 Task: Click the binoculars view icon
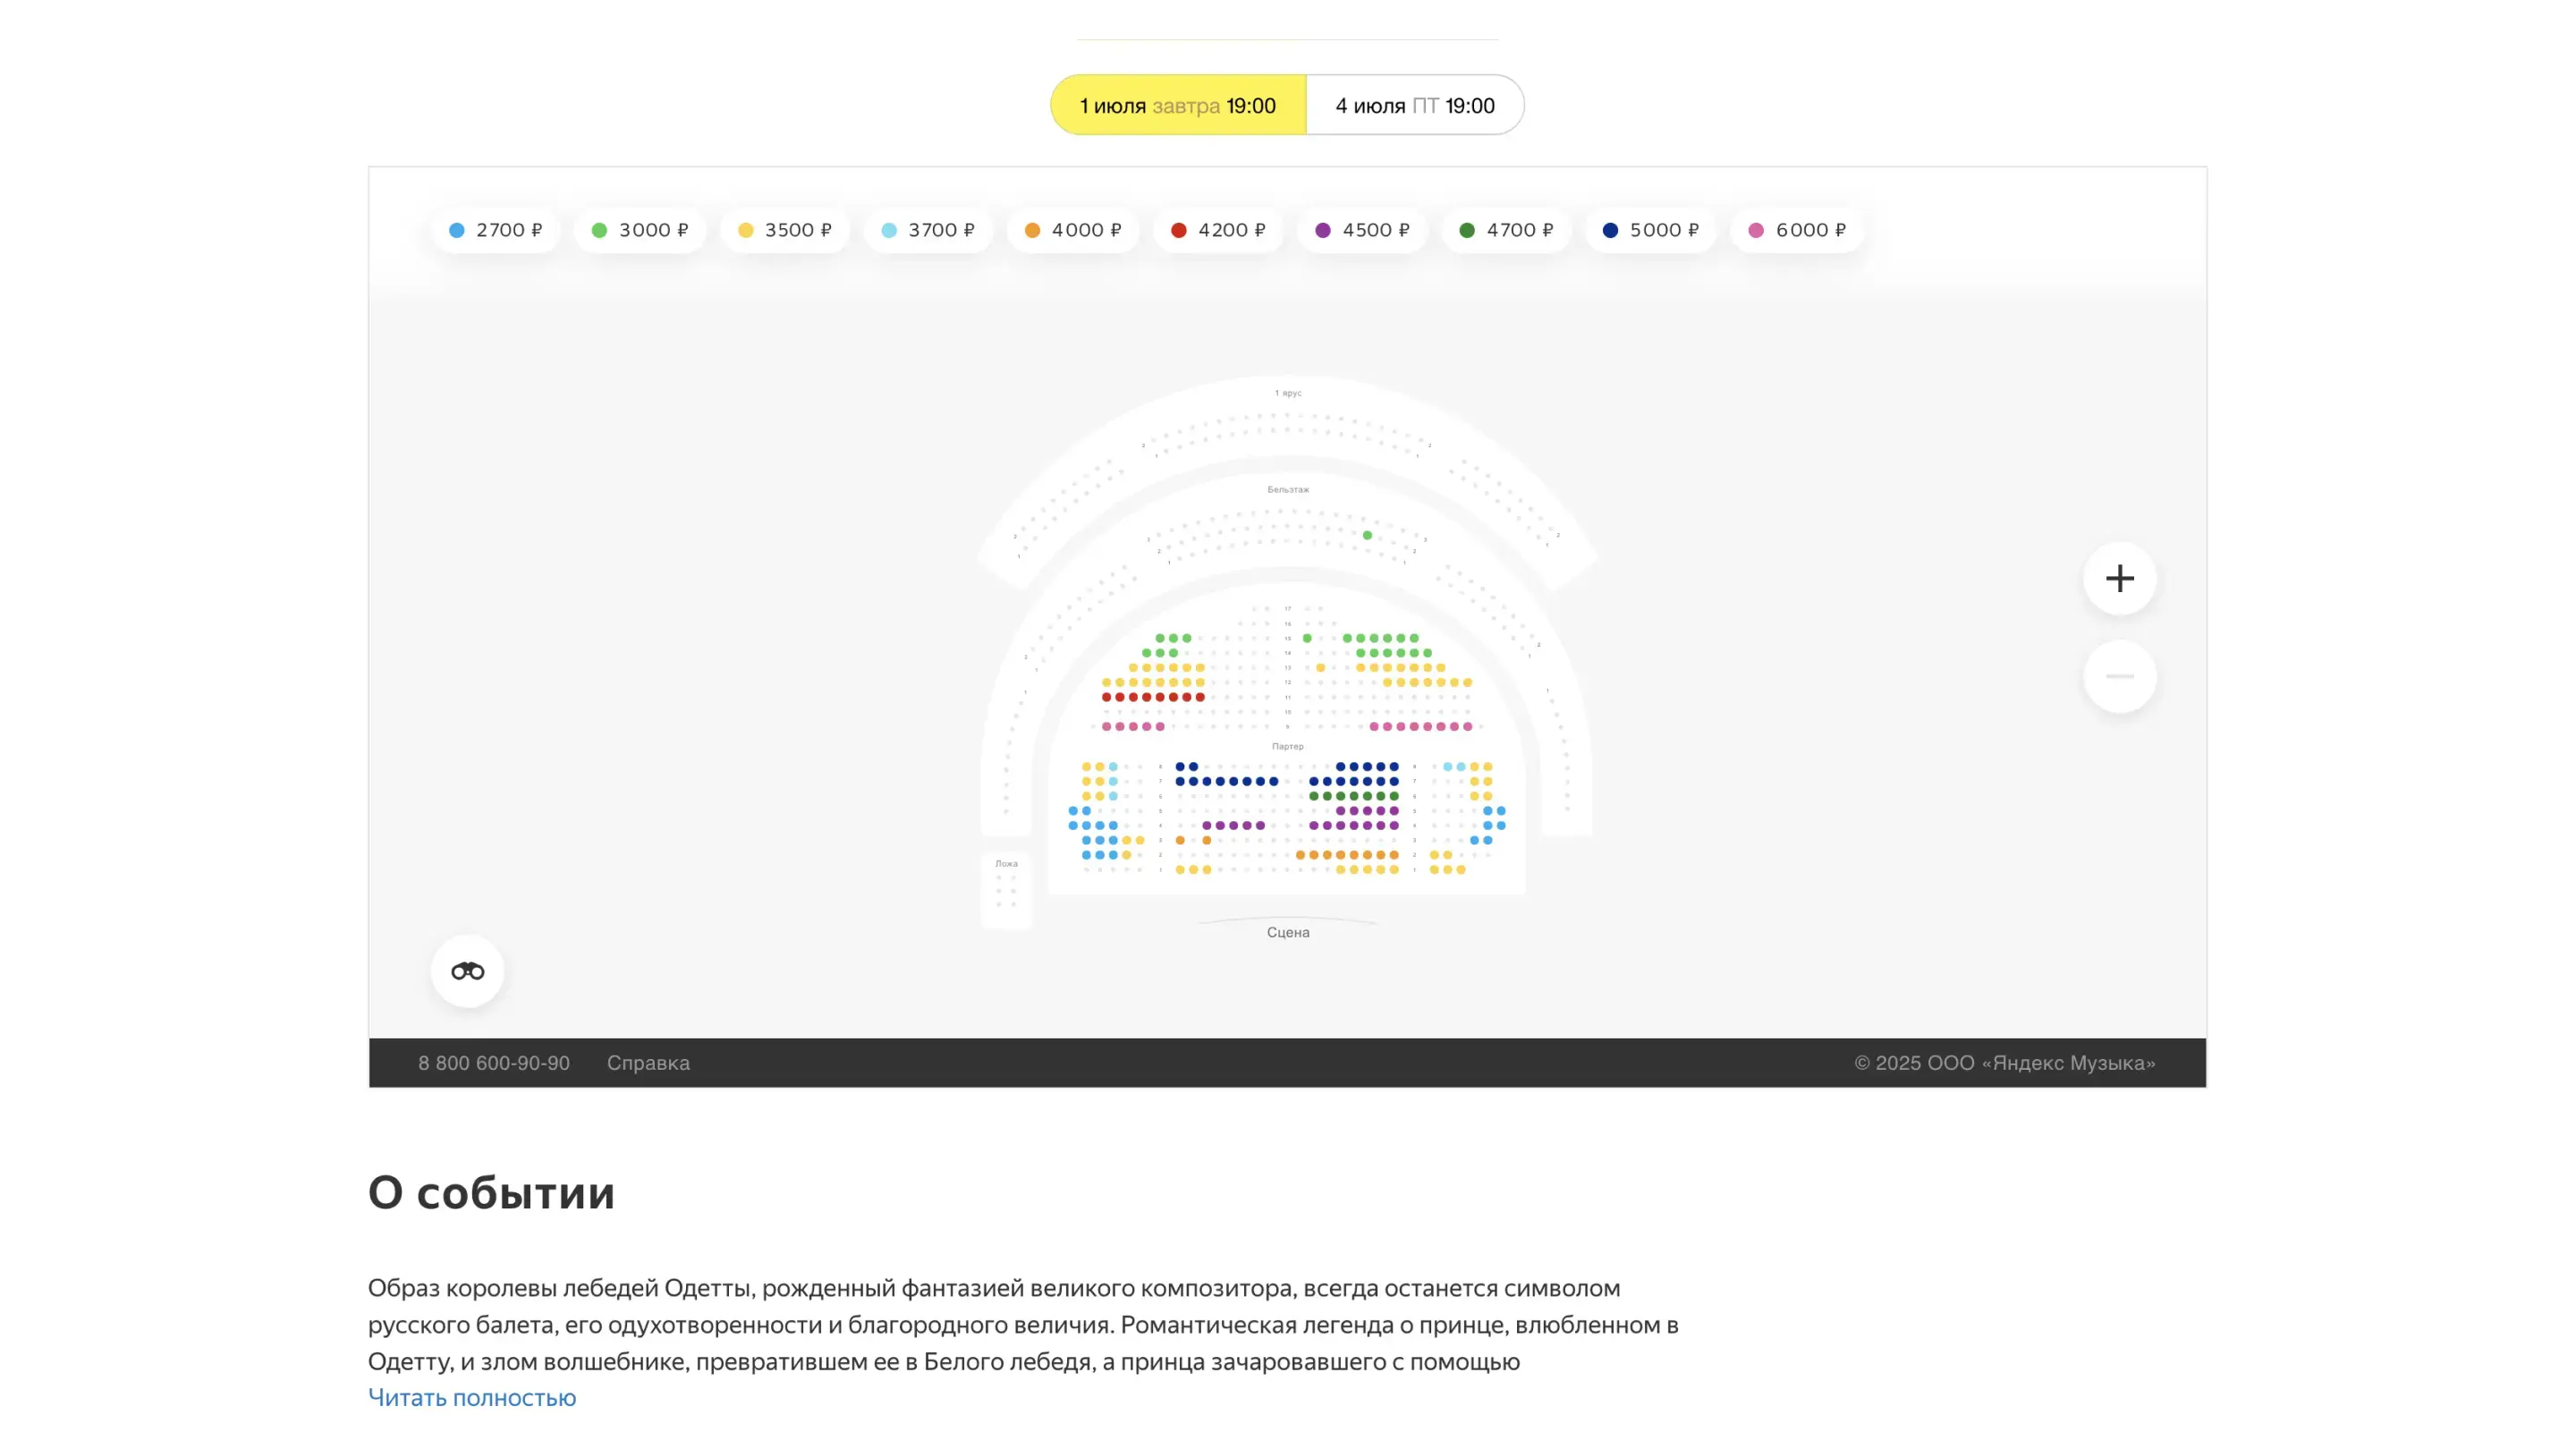click(467, 971)
